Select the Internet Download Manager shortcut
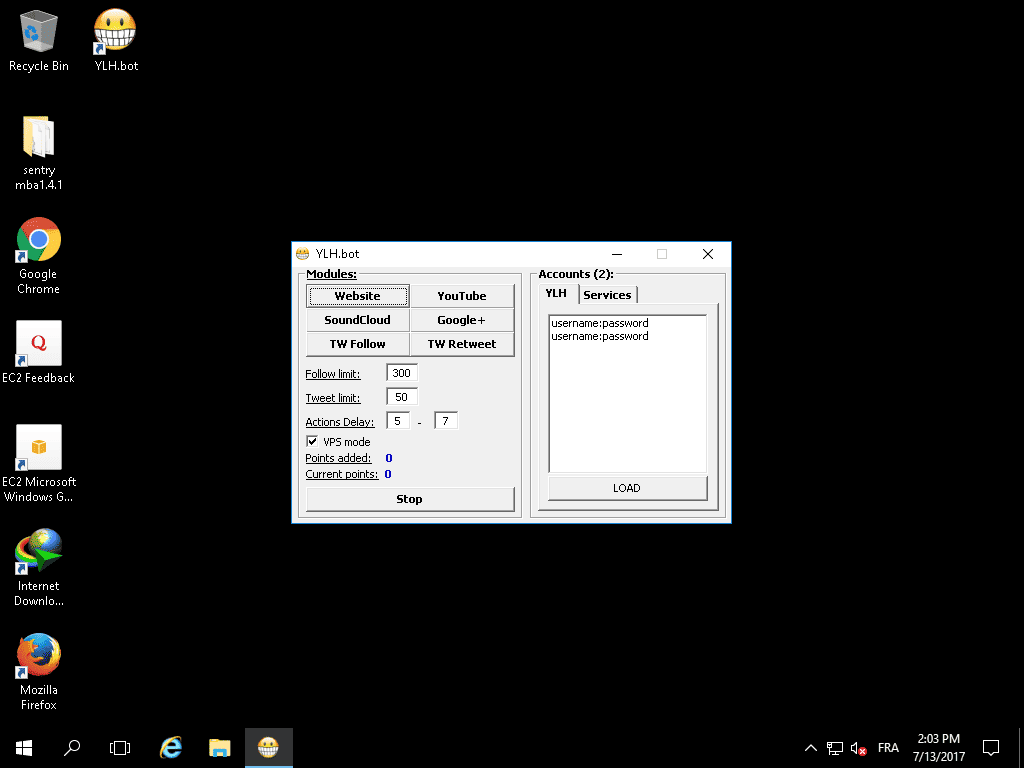The width and height of the screenshot is (1024, 768). click(39, 568)
